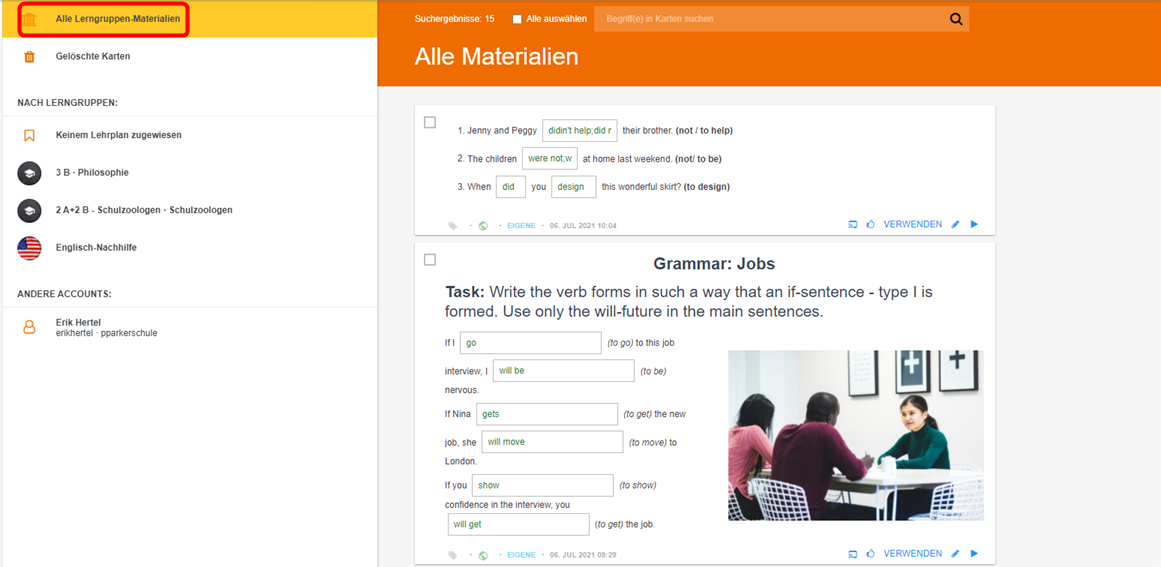Screen dimensions: 1161x567
Task: Click VERWENDEN on the 10:04 card
Action: tap(913, 224)
